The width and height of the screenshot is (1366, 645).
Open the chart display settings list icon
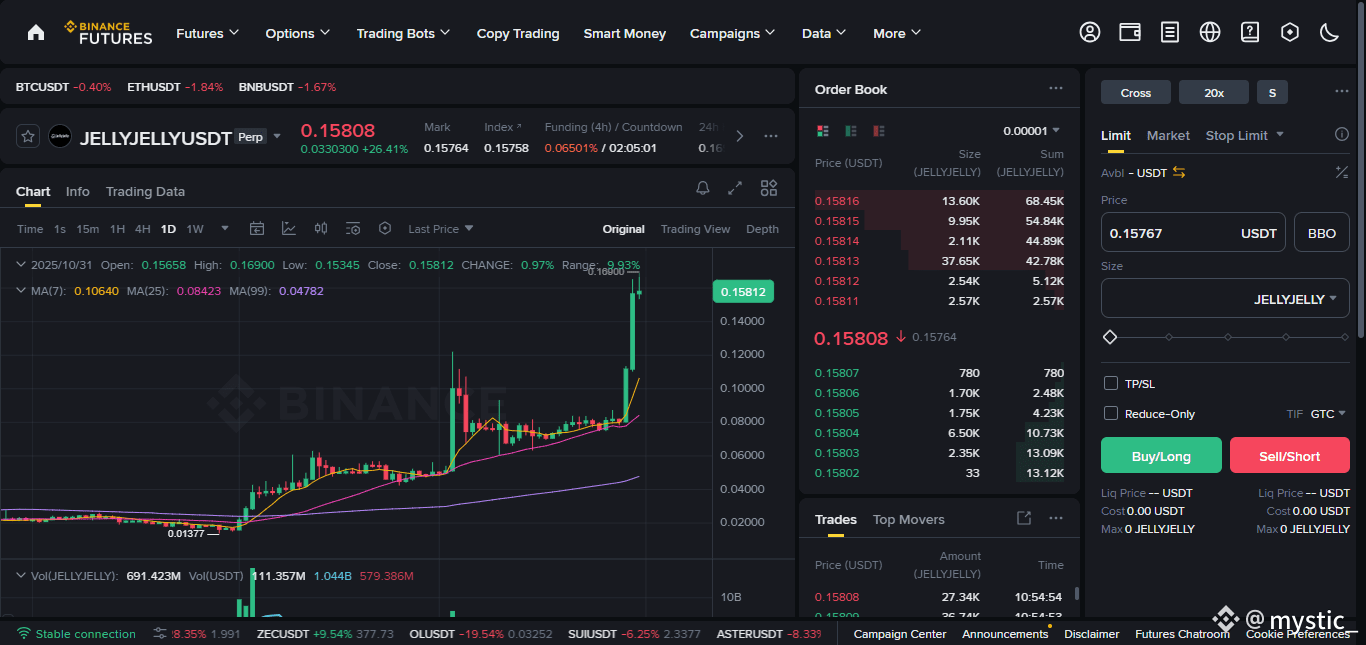353,229
